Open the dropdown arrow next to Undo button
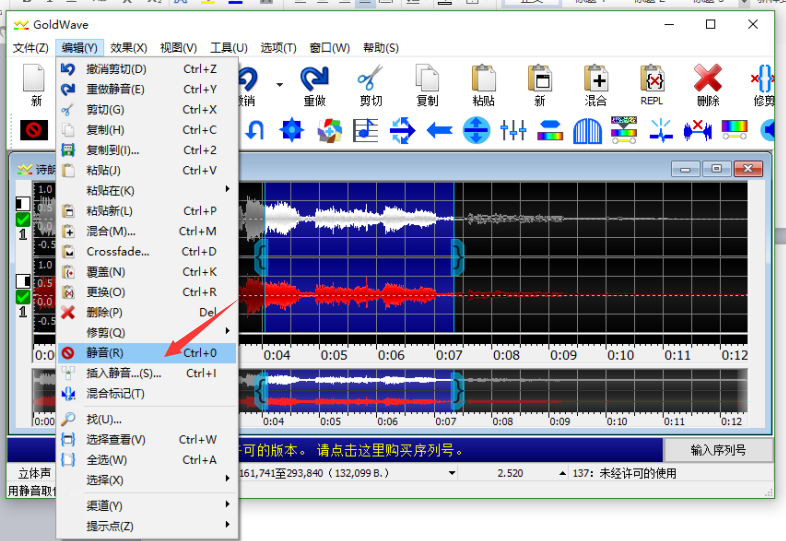This screenshot has width=786, height=541. 279,85
